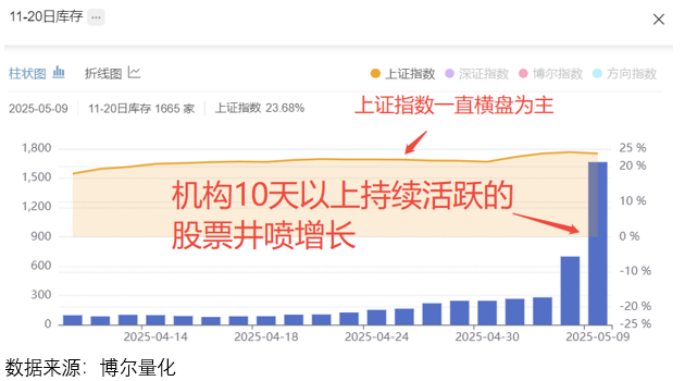Click the orange 上证指数 legend dot
The height and width of the screenshot is (381, 685).
(x=375, y=73)
